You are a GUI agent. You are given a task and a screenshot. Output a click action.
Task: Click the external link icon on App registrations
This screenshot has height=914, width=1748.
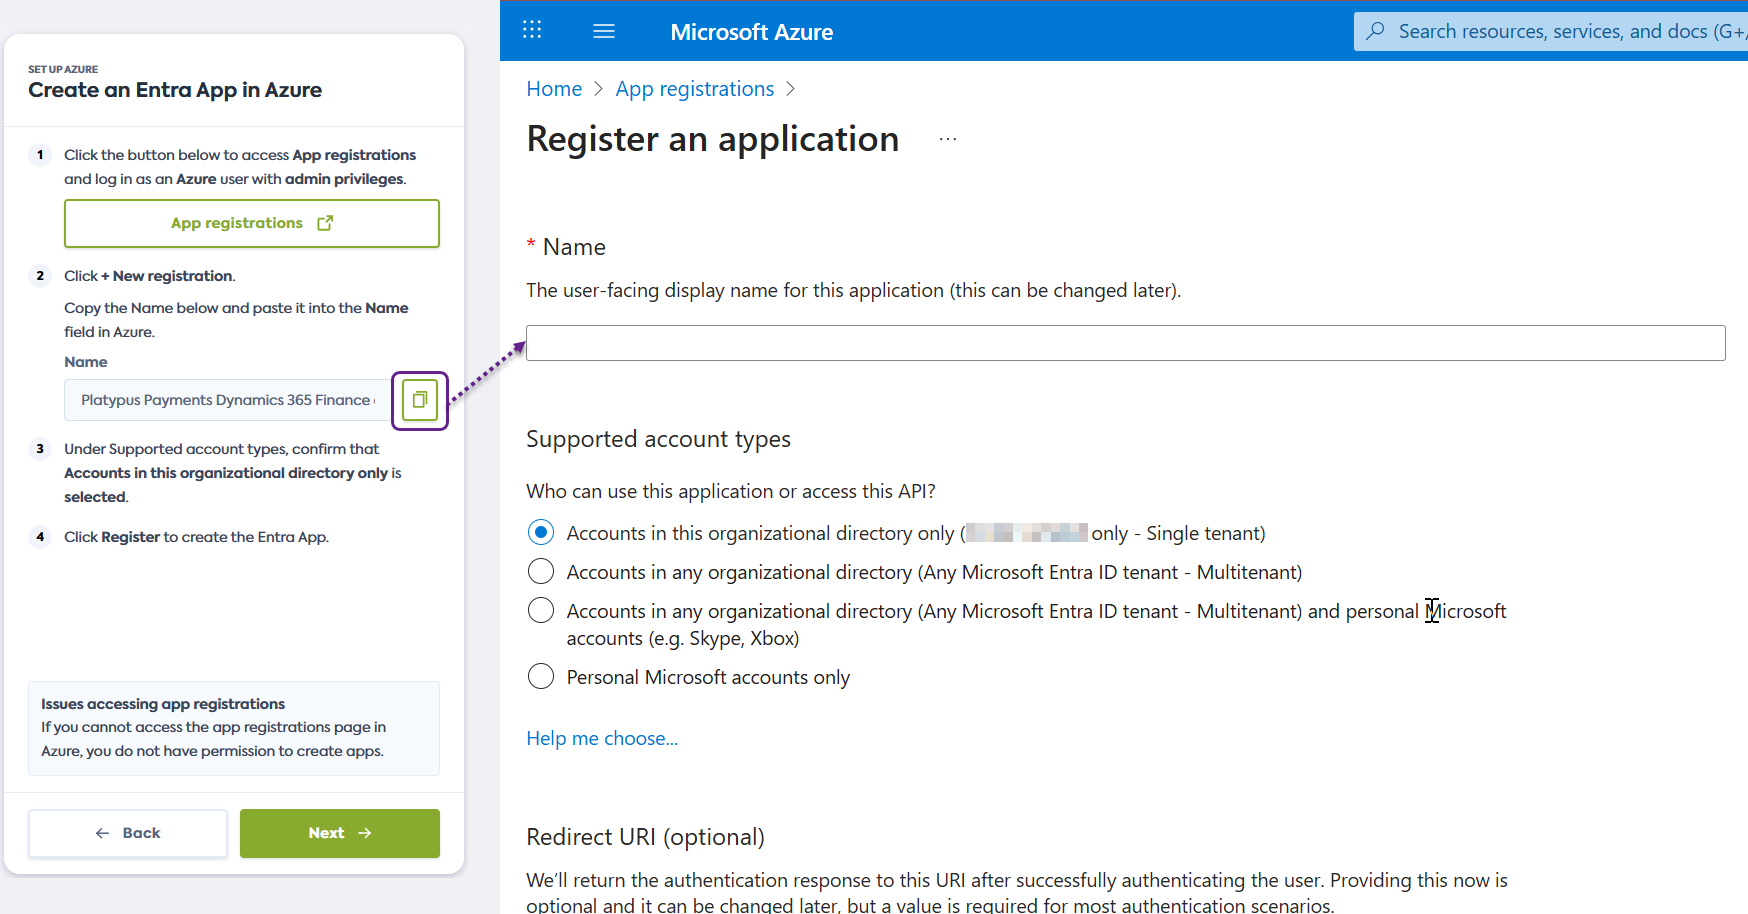click(325, 223)
